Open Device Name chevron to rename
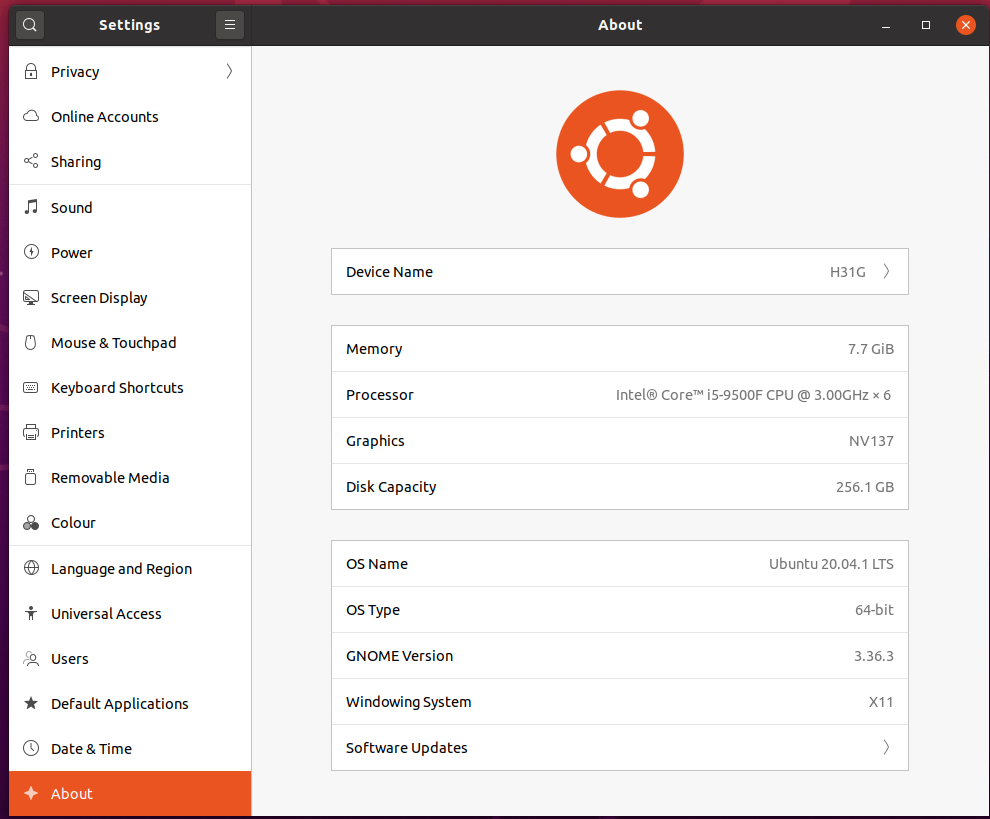990x819 pixels. pos(886,272)
